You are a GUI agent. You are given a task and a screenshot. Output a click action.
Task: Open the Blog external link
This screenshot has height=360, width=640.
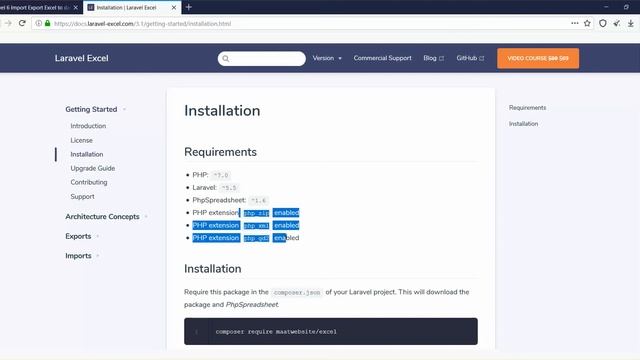[x=433, y=58]
